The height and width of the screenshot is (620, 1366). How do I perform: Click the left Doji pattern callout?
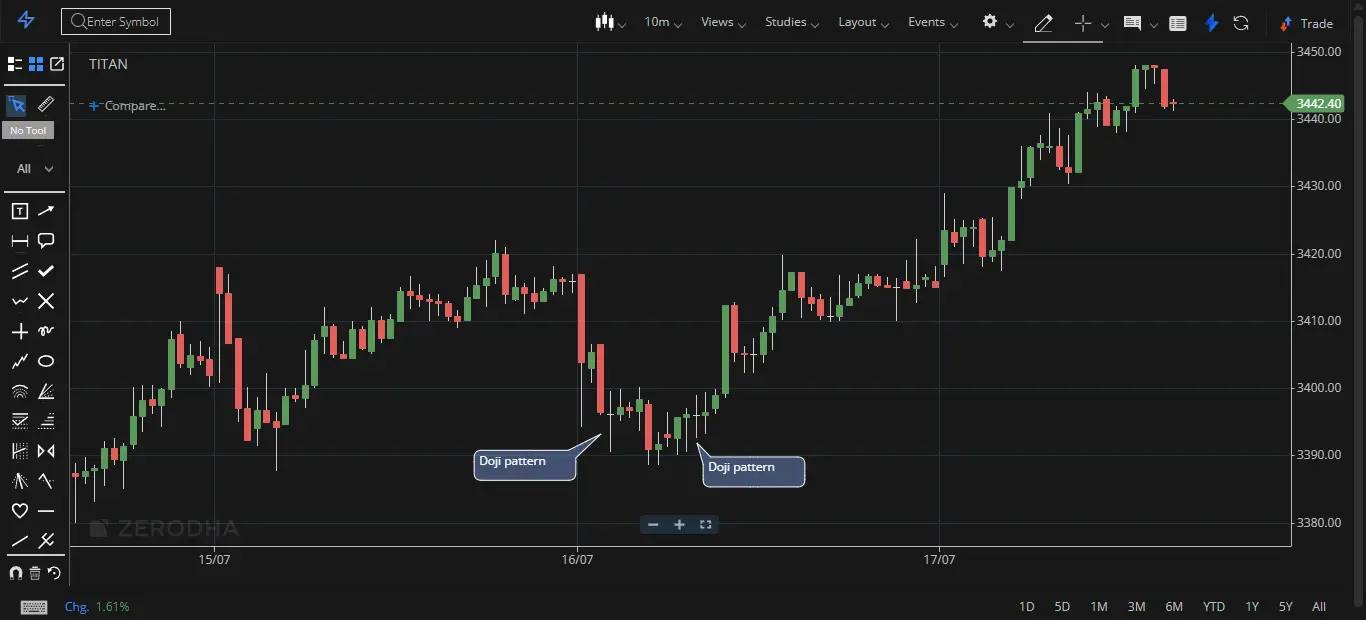point(525,465)
